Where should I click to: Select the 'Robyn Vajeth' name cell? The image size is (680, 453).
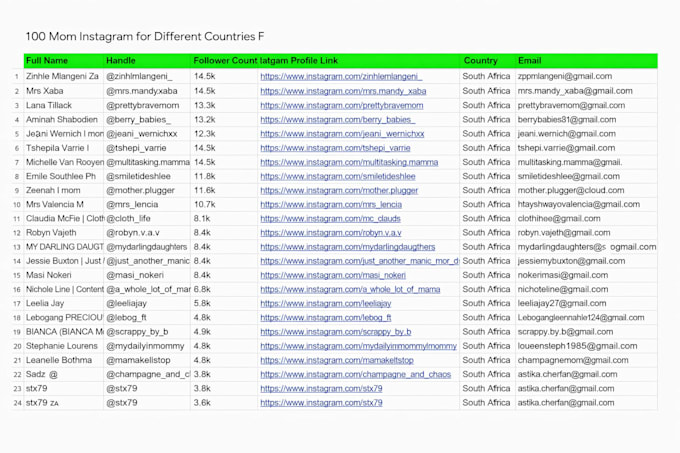click(x=64, y=233)
